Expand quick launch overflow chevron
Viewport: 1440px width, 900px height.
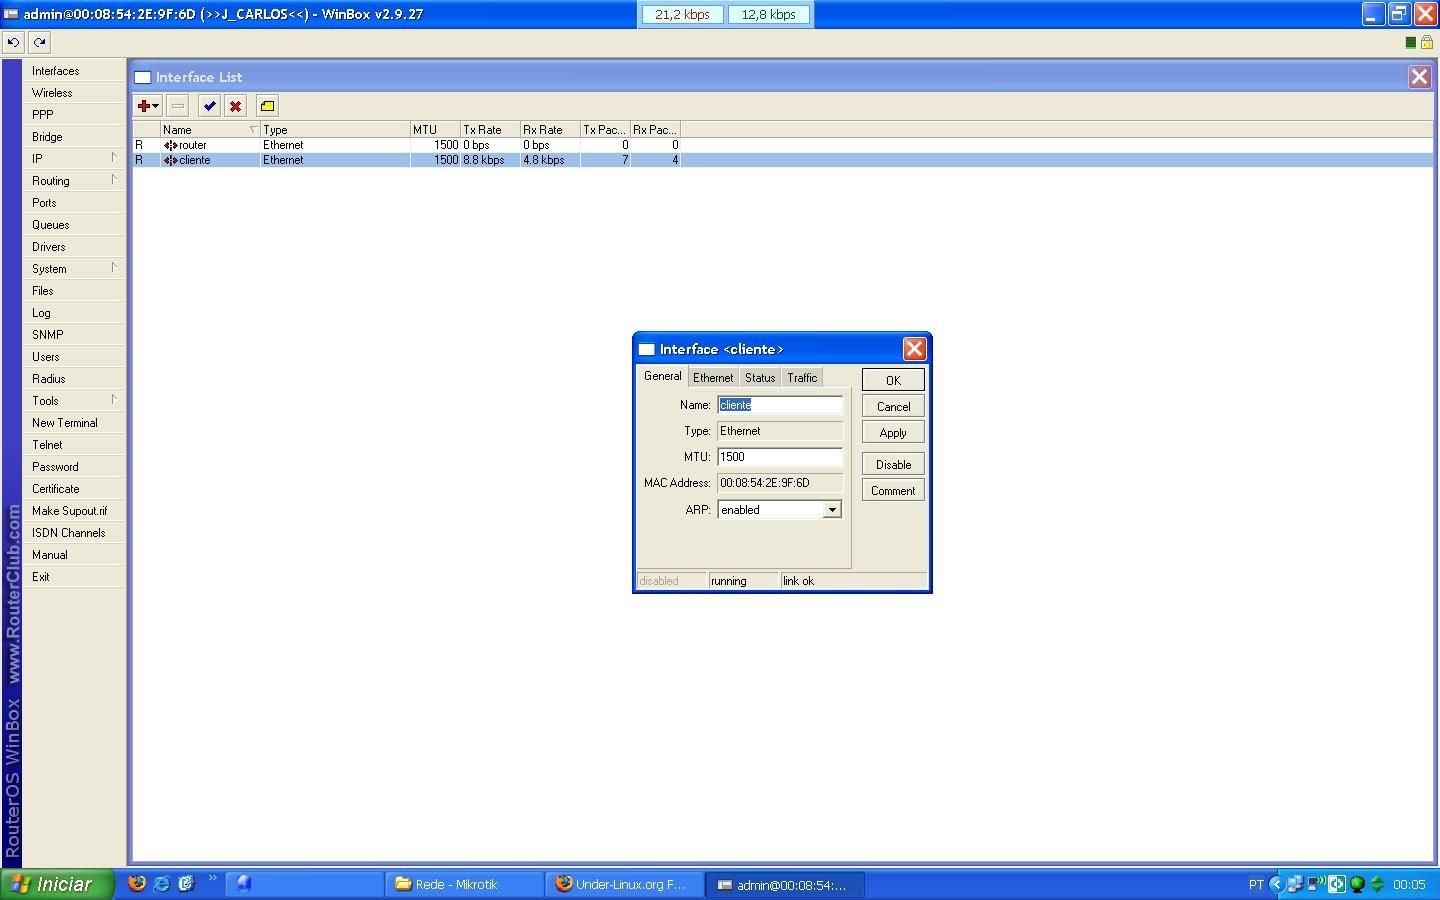tap(212, 879)
